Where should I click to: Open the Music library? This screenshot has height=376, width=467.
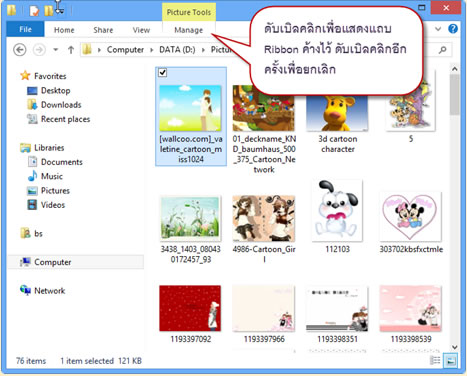[52, 176]
